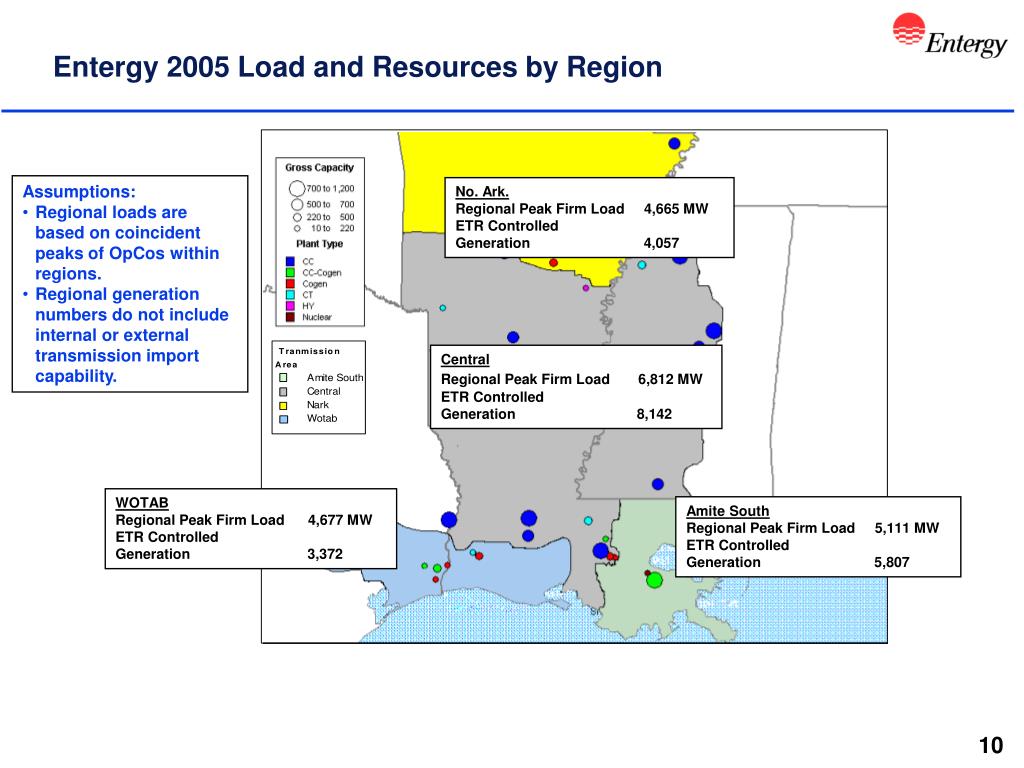The height and width of the screenshot is (768, 1024).
Task: Click the 4,057 generation value
Action: [x=662, y=243]
